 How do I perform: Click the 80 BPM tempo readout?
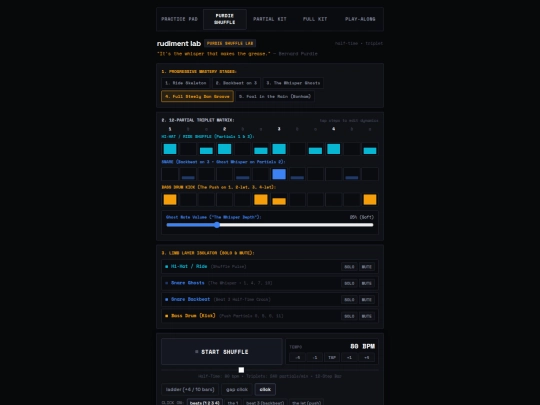pyautogui.click(x=362, y=346)
